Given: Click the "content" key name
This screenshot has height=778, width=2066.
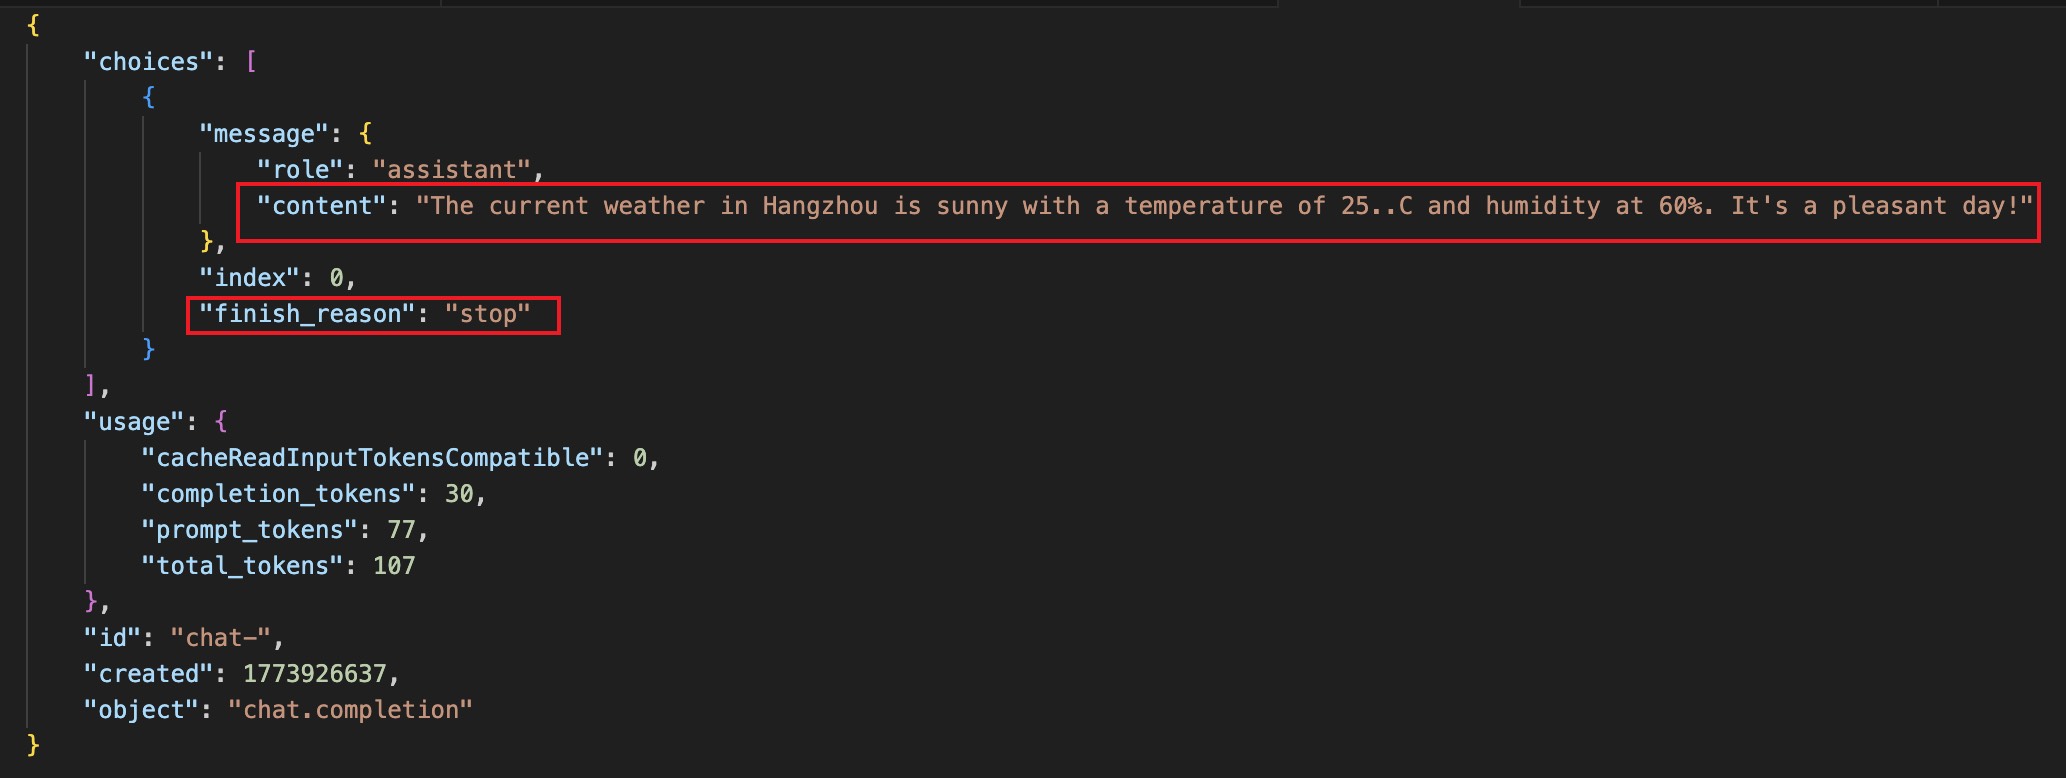Looking at the screenshot, I should [x=321, y=206].
